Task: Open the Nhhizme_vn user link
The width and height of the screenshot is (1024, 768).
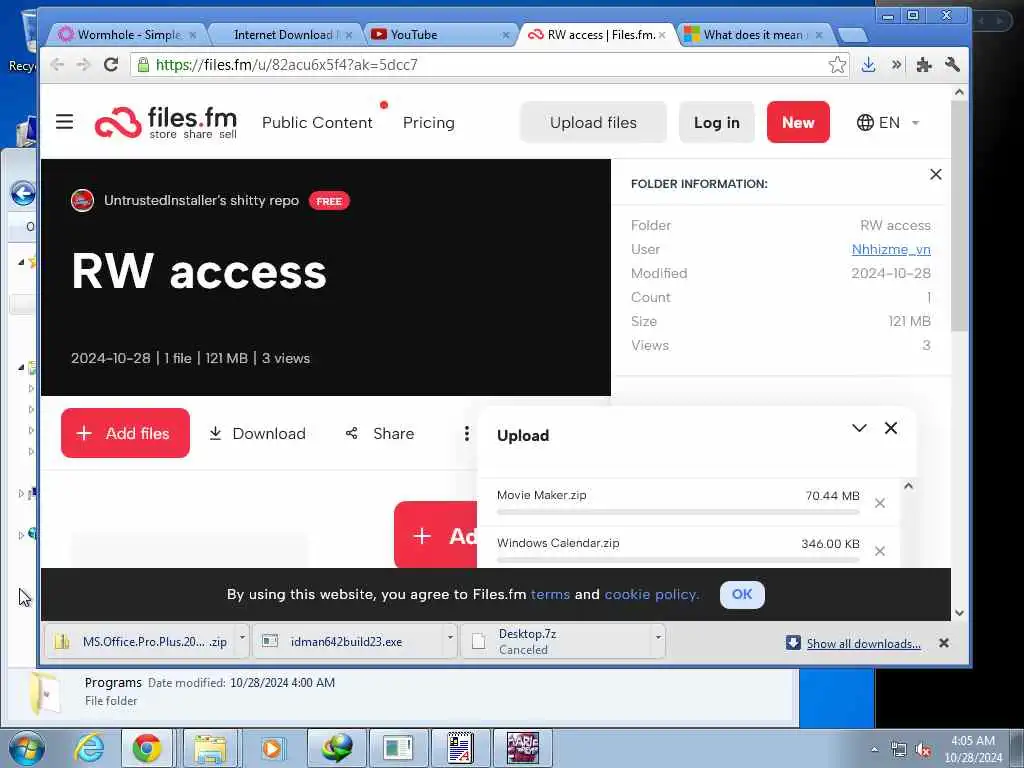Action: point(891,249)
